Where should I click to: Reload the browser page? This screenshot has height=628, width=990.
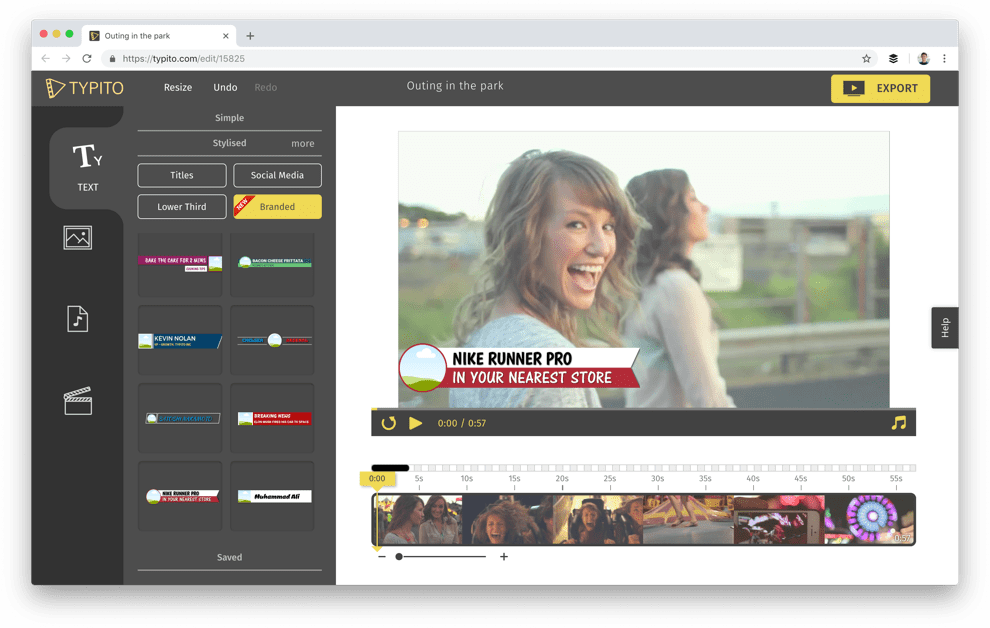[87, 59]
